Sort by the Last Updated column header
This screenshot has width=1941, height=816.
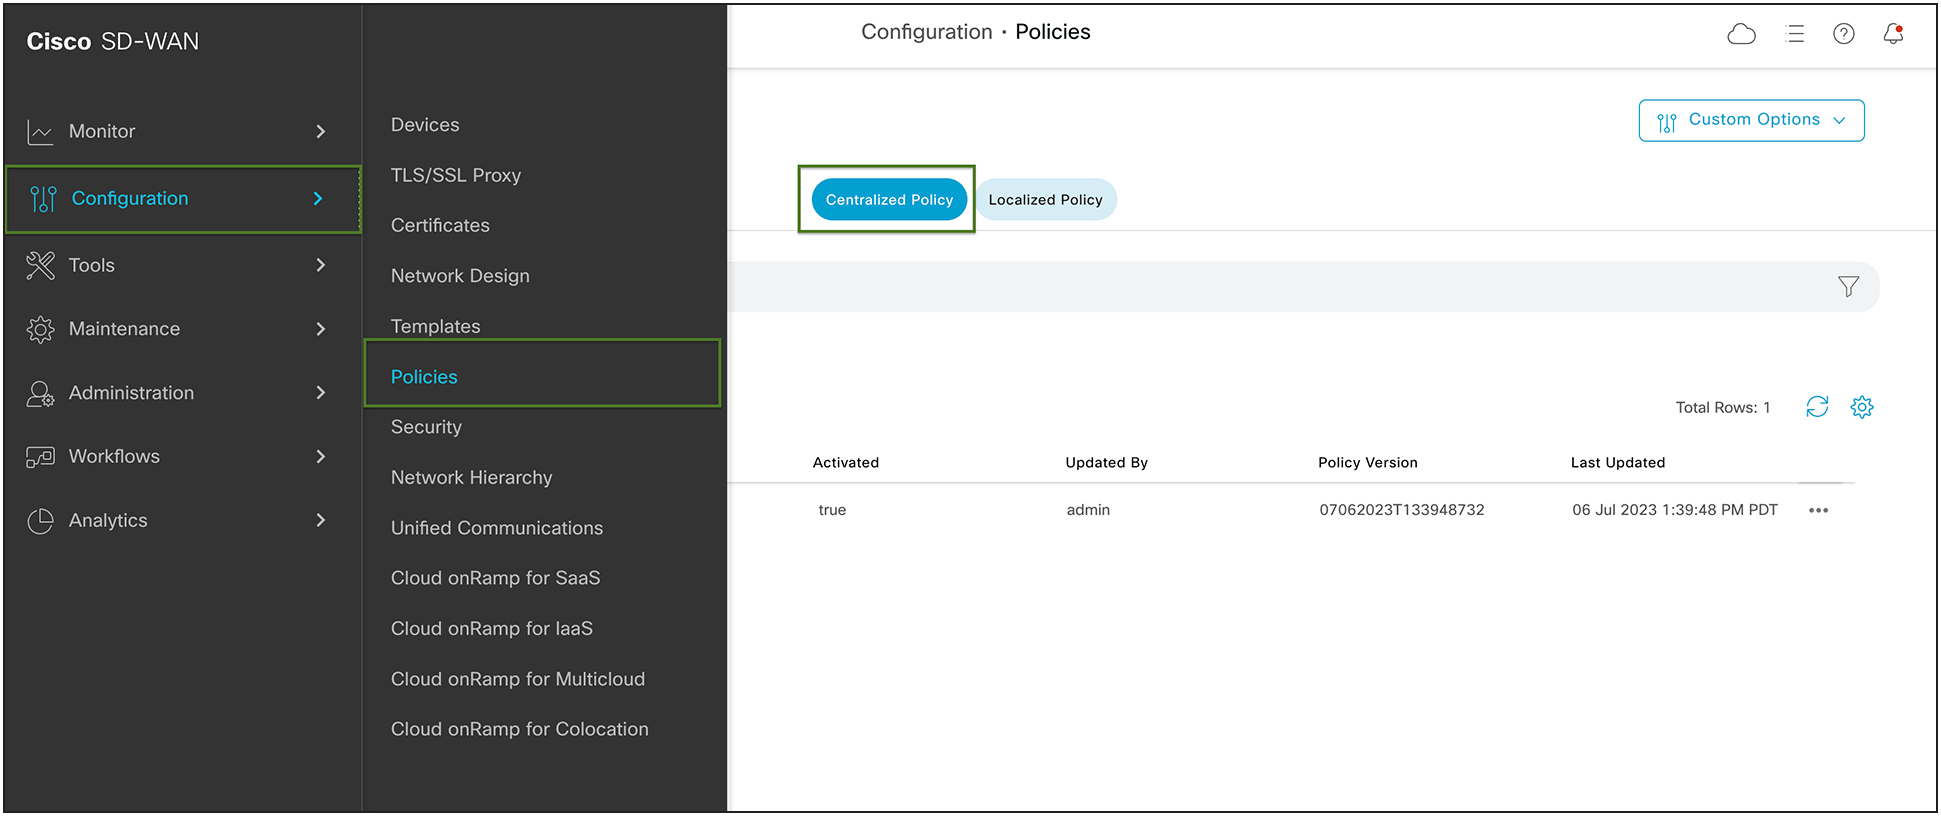(x=1618, y=463)
